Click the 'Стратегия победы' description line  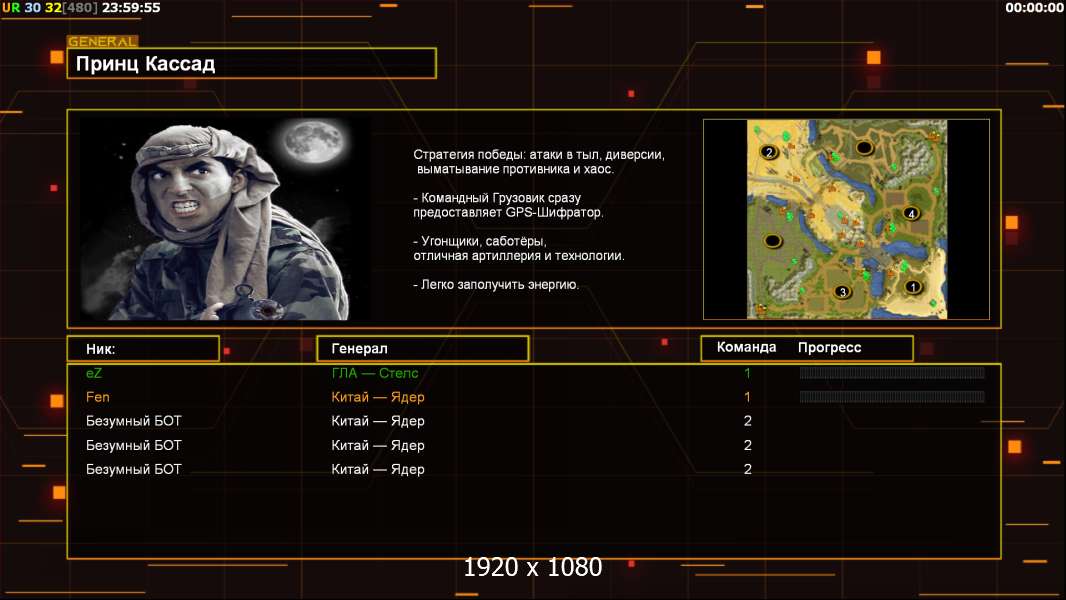pyautogui.click(x=539, y=155)
